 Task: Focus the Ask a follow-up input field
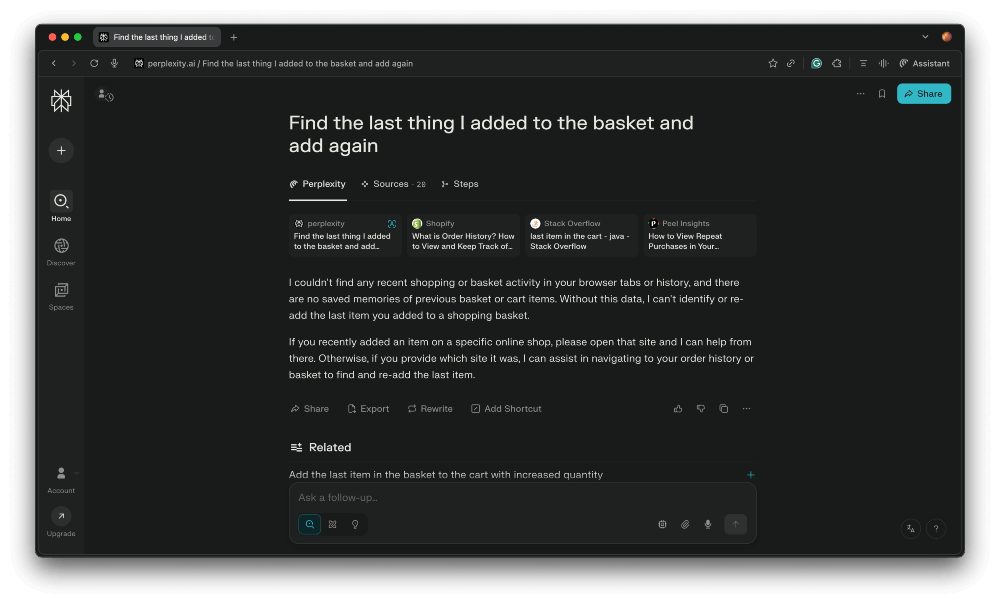click(x=522, y=497)
